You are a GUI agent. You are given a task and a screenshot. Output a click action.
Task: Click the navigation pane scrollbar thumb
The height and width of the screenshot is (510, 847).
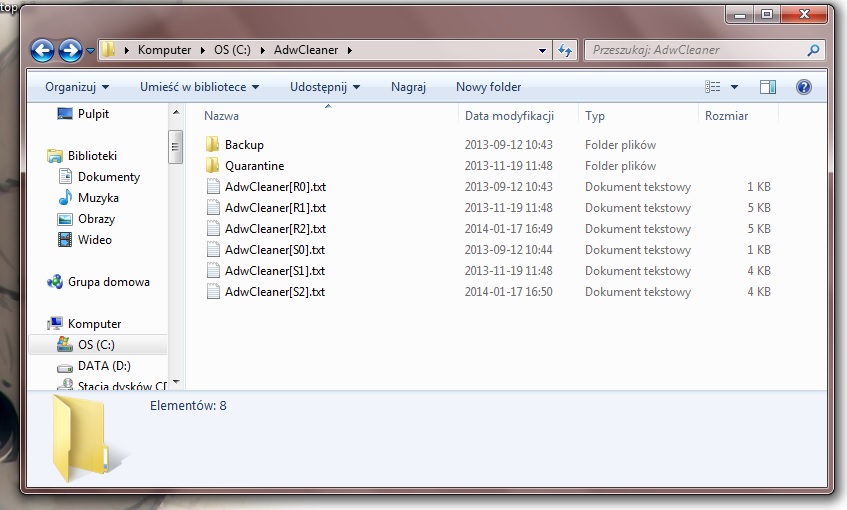[x=176, y=146]
